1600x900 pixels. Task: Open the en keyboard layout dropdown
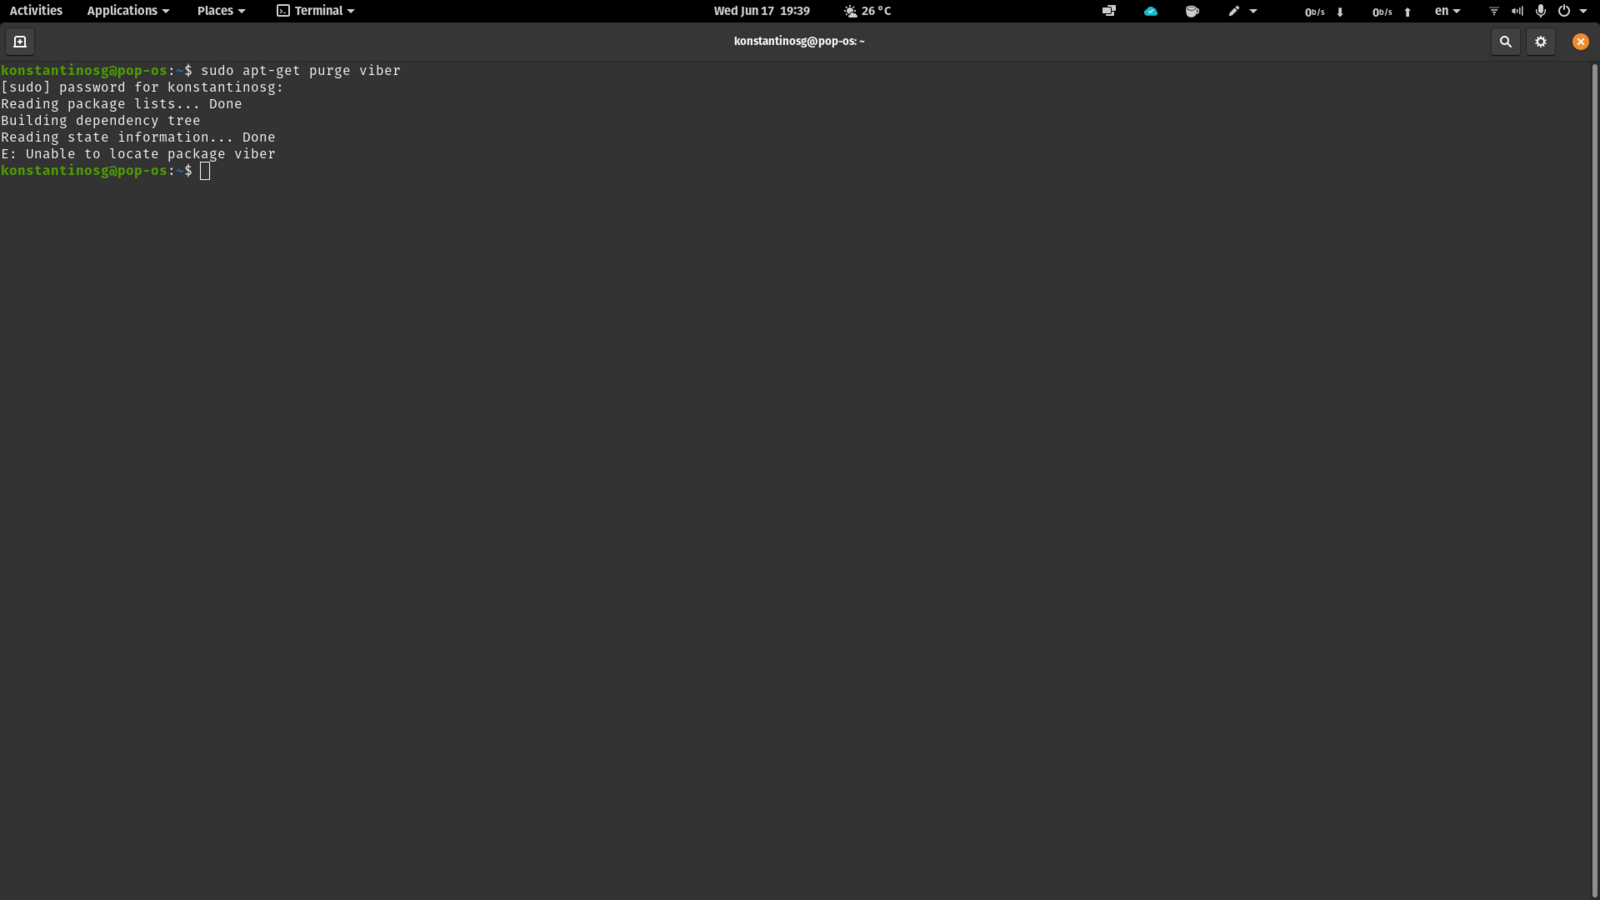(x=1447, y=11)
